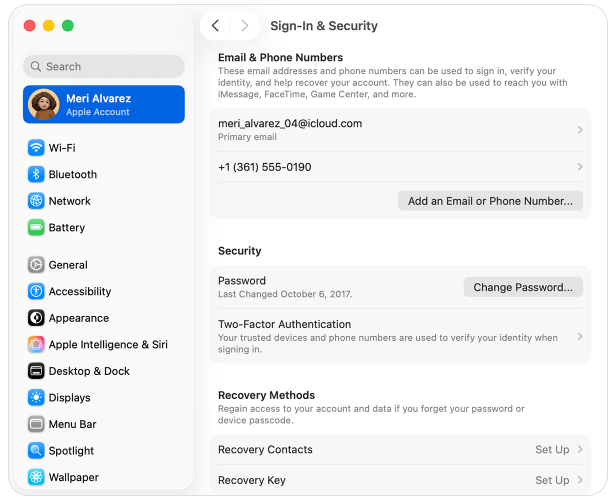The width and height of the screenshot is (614, 500).
Task: Go forward with the right arrow
Action: coord(245,25)
